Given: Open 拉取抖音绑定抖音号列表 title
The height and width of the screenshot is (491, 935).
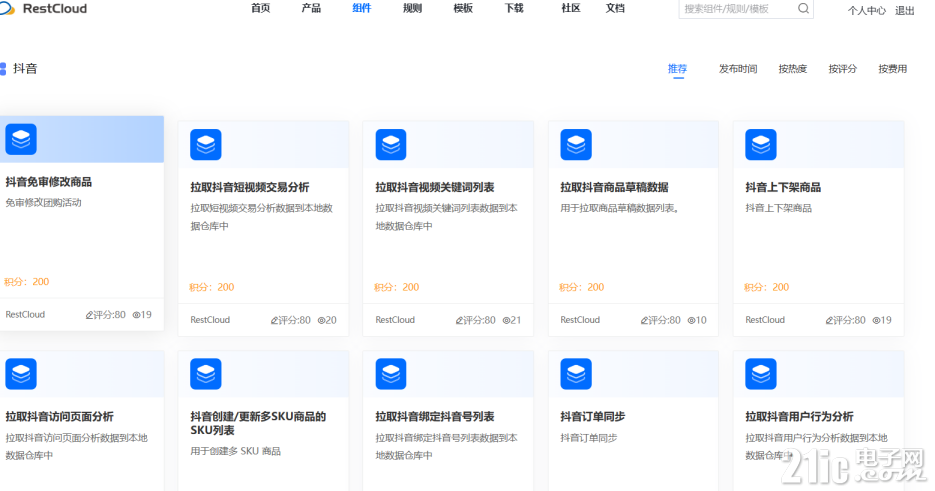Looking at the screenshot, I should click(x=435, y=416).
